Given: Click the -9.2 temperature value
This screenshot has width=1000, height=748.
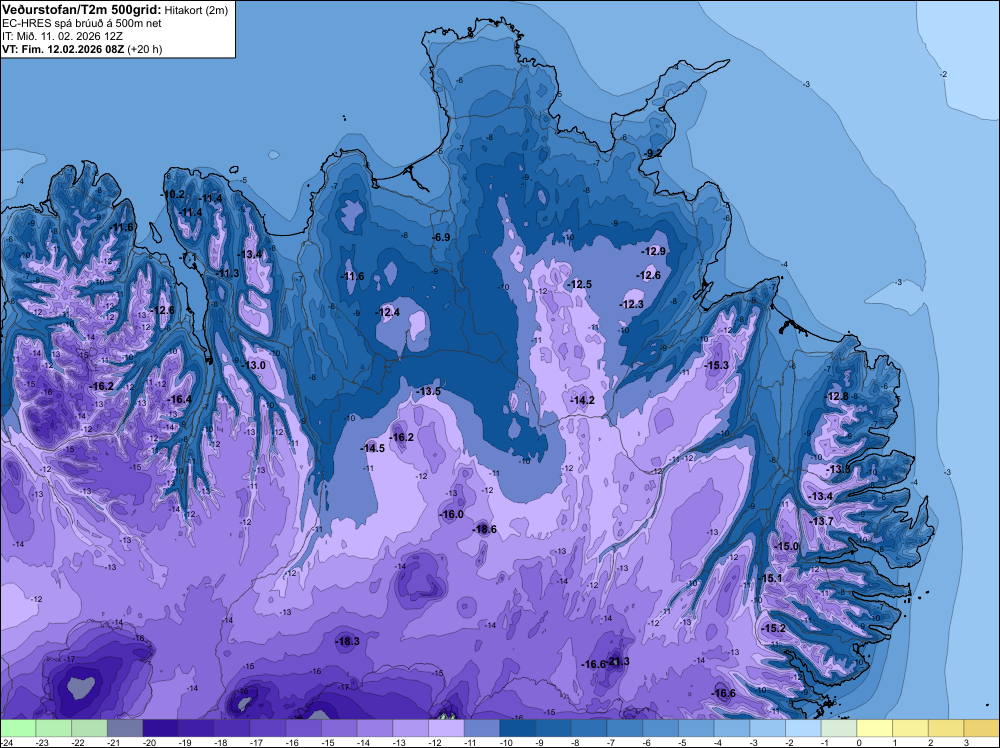Looking at the screenshot, I should [652, 154].
